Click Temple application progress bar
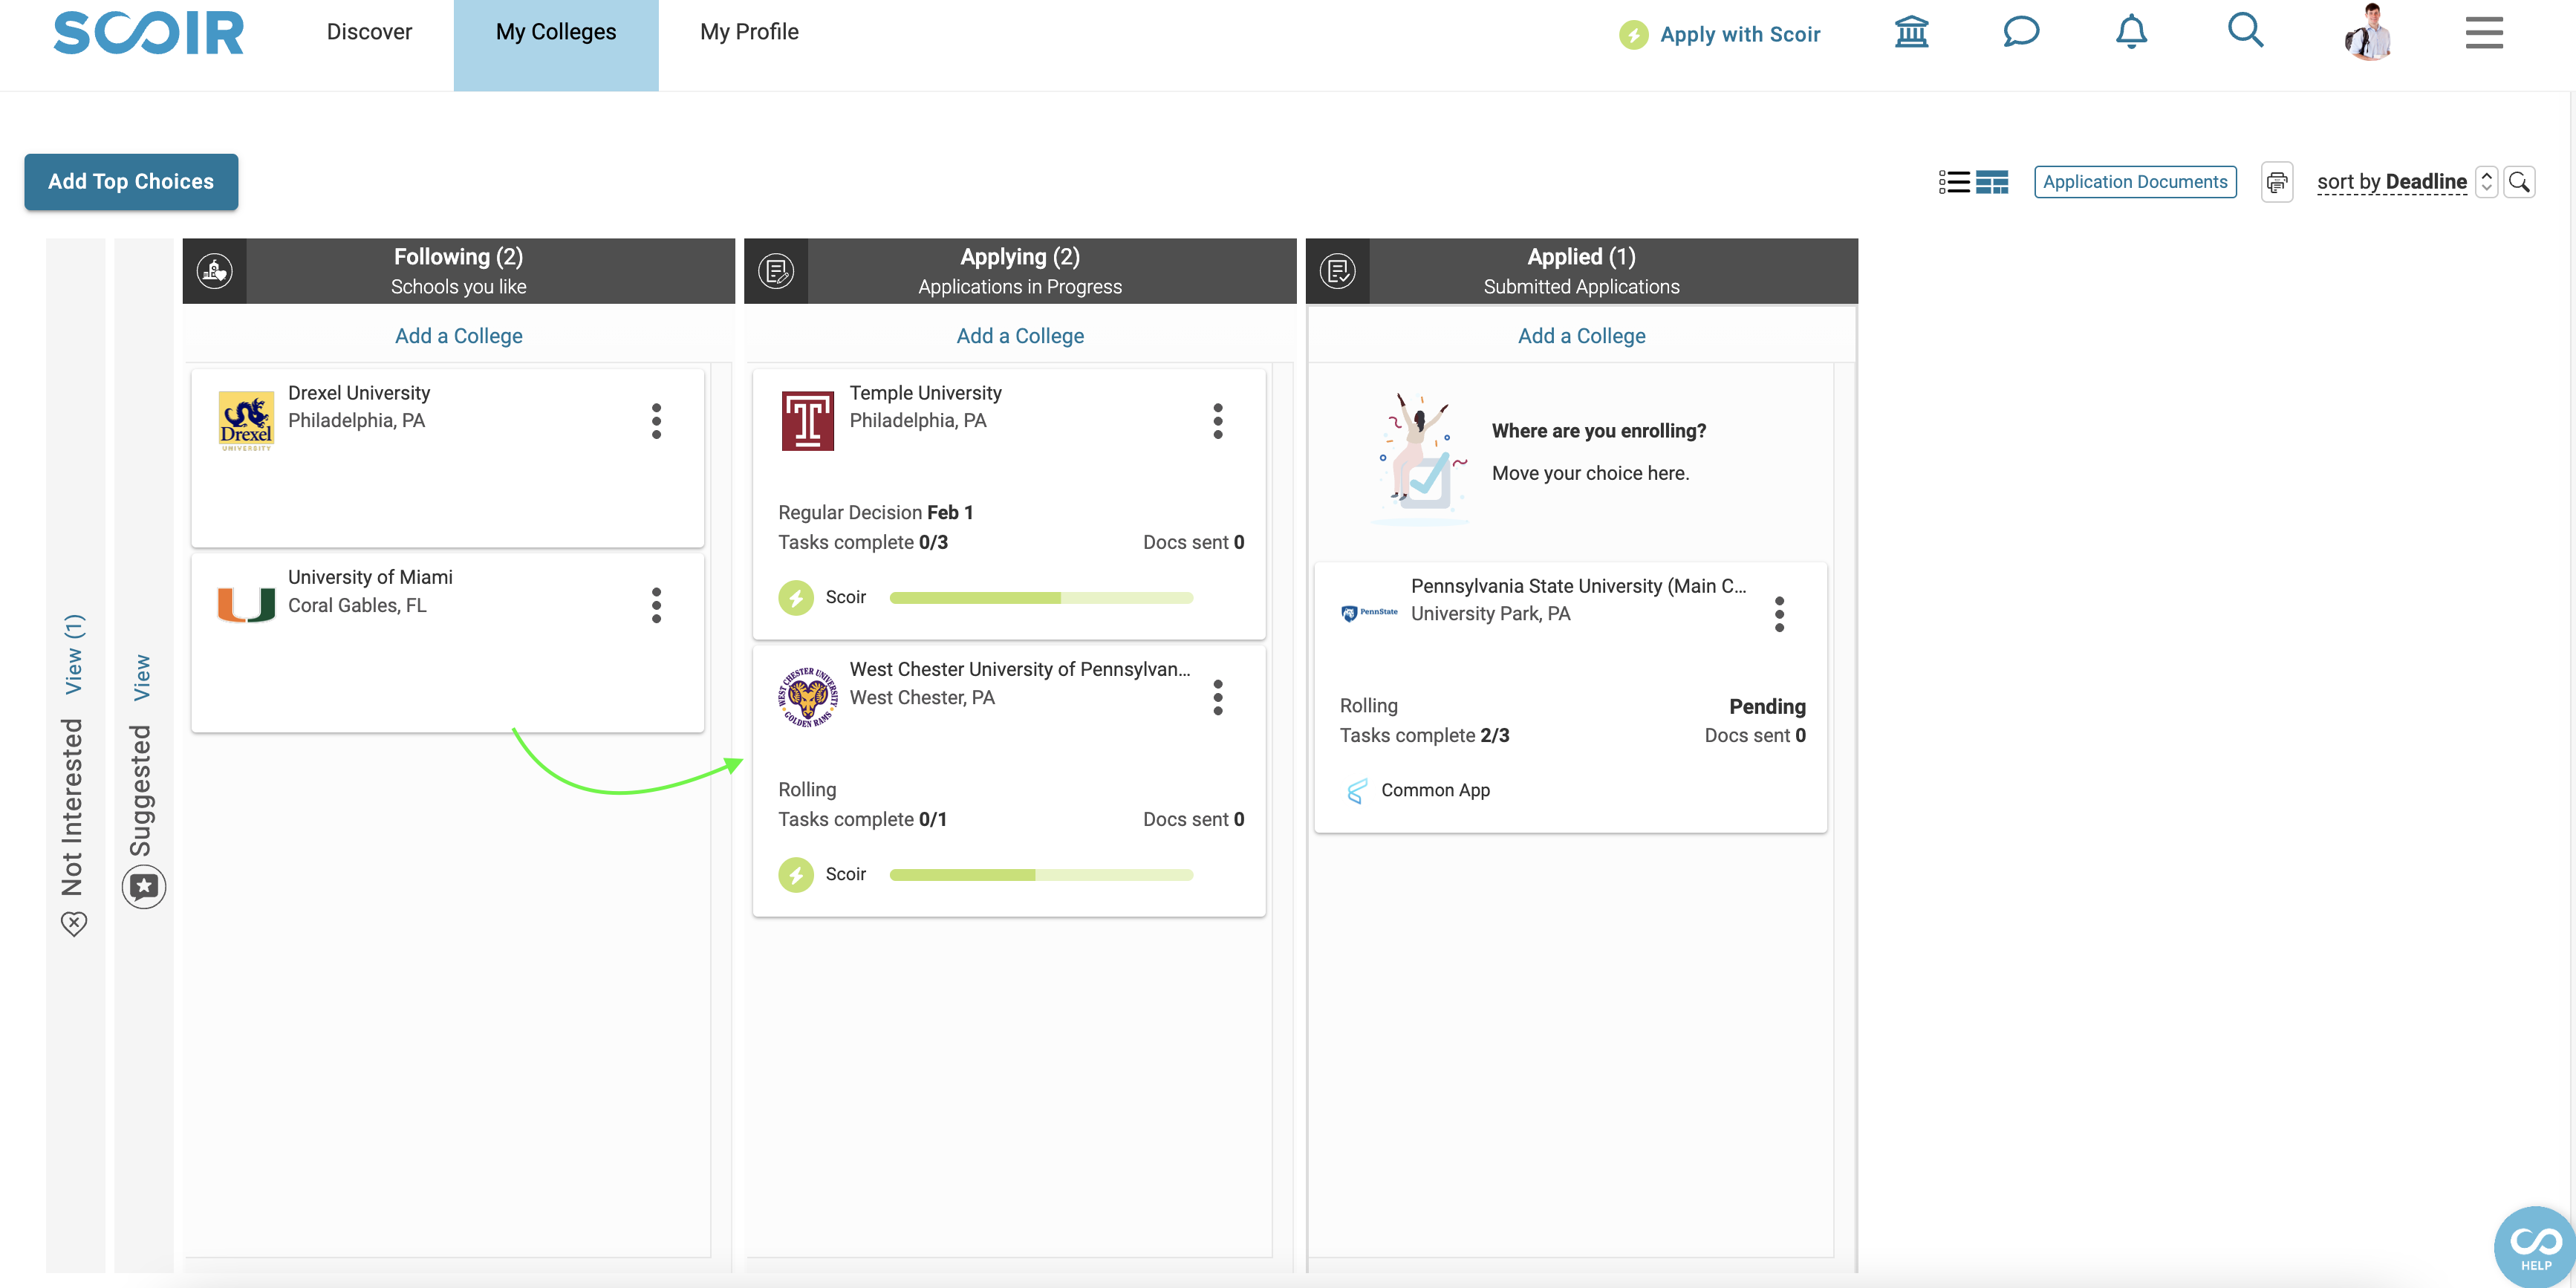 click(1041, 598)
